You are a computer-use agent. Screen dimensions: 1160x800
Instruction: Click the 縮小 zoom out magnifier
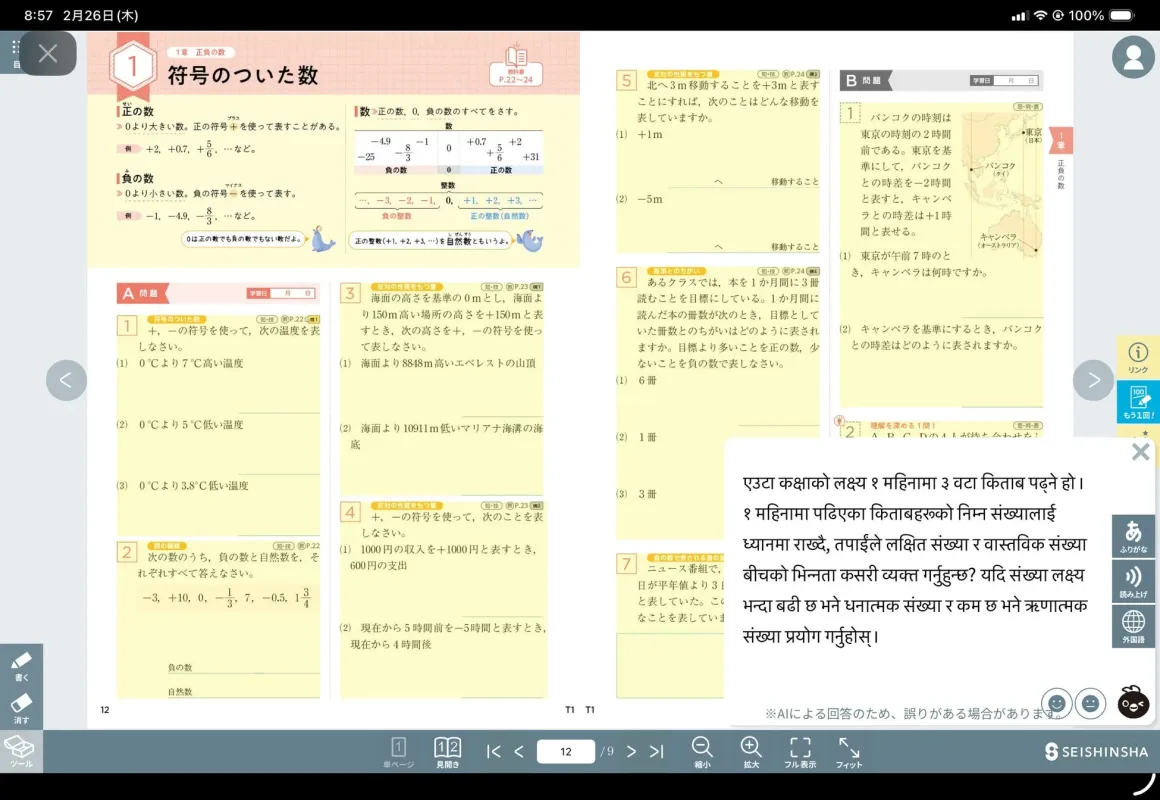(702, 751)
